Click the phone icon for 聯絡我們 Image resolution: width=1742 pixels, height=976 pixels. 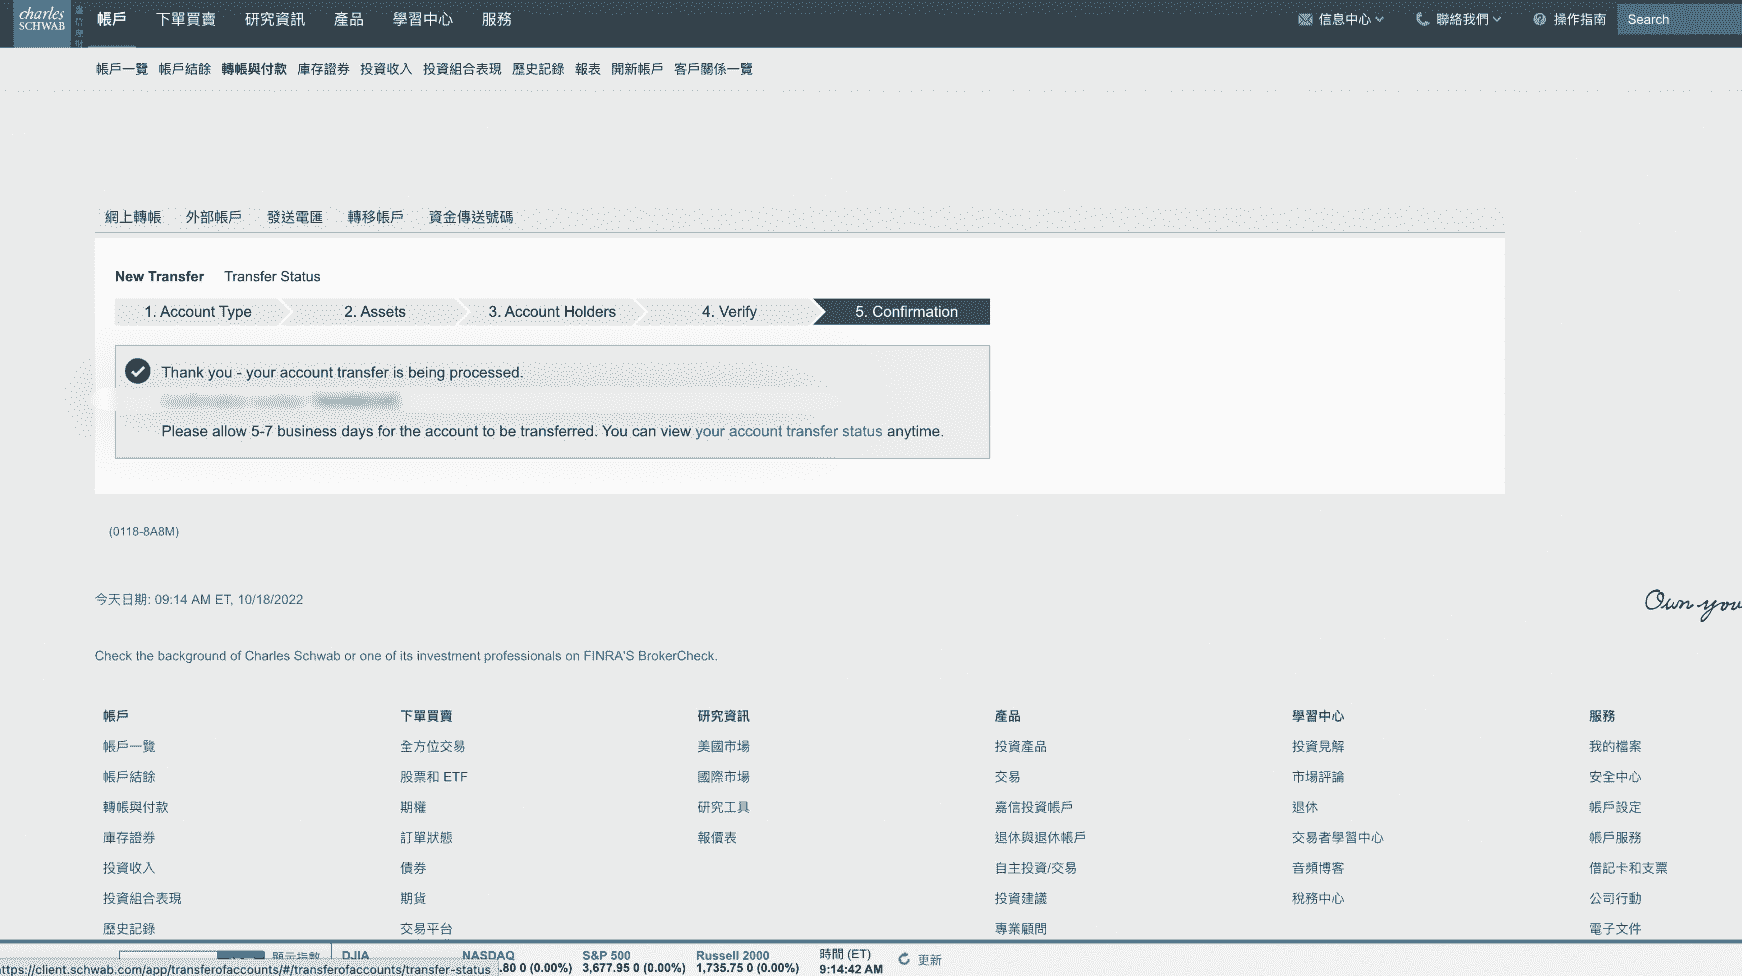pyautogui.click(x=1422, y=19)
